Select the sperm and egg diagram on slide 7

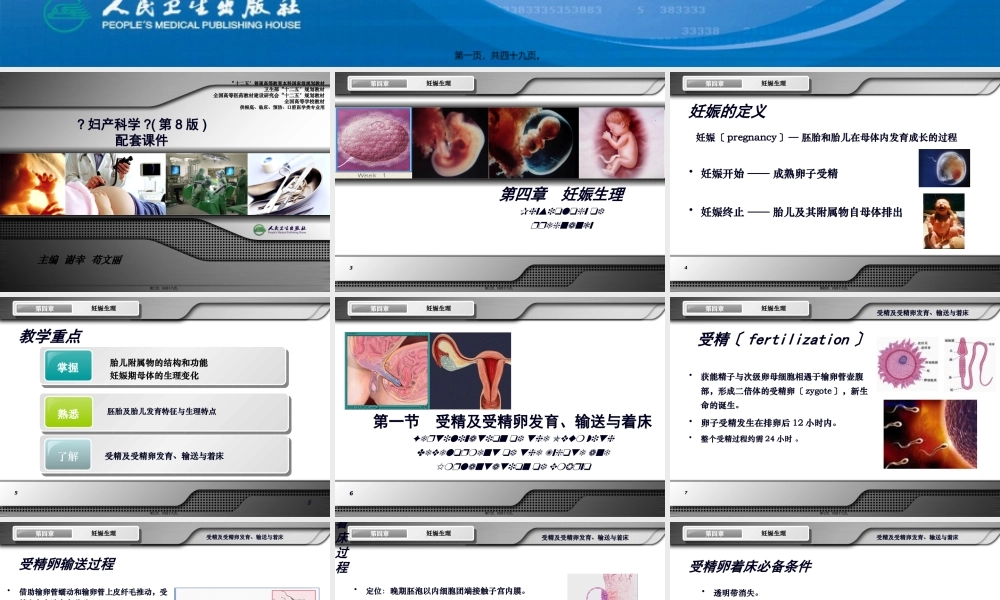pyautogui.click(x=930, y=360)
